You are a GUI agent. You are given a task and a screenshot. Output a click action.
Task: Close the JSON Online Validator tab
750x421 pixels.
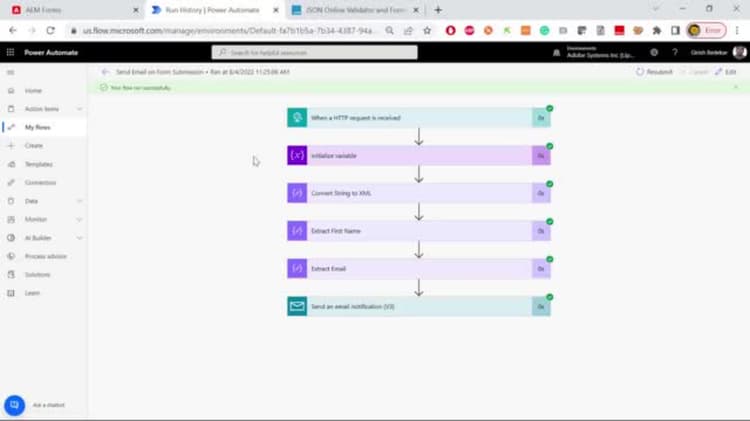tap(416, 10)
